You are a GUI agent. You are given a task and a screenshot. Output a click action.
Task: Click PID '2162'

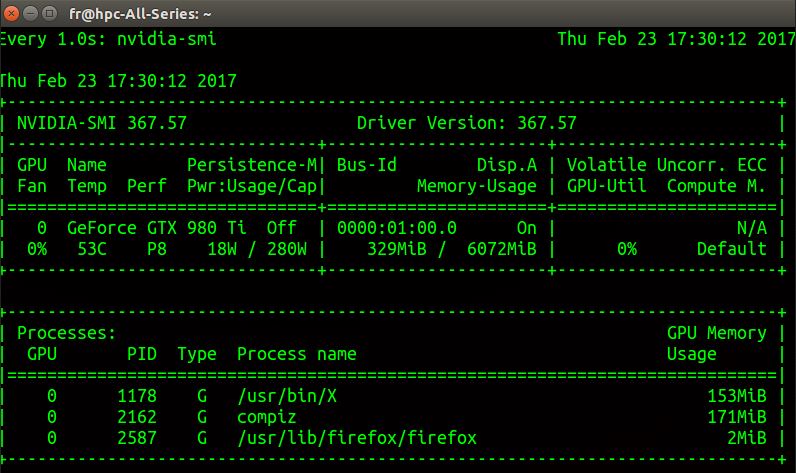(137, 417)
